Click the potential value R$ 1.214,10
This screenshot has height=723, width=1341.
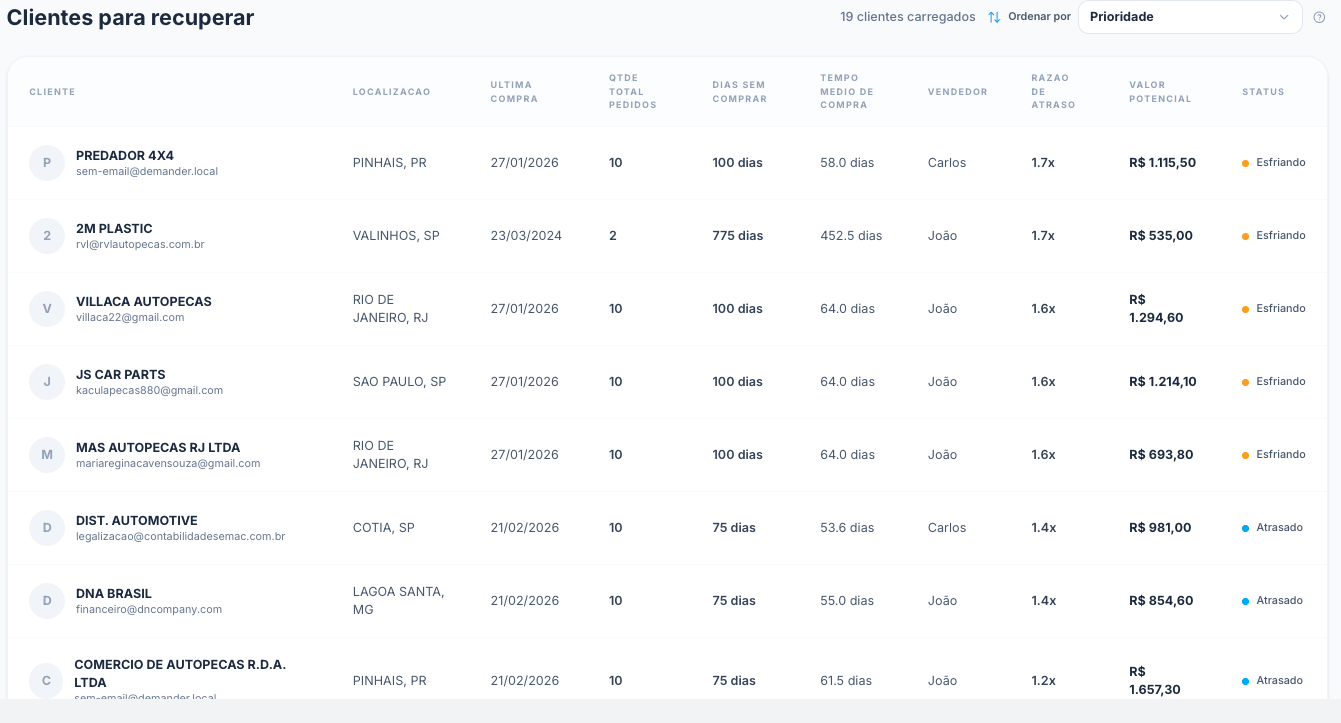[1163, 382]
